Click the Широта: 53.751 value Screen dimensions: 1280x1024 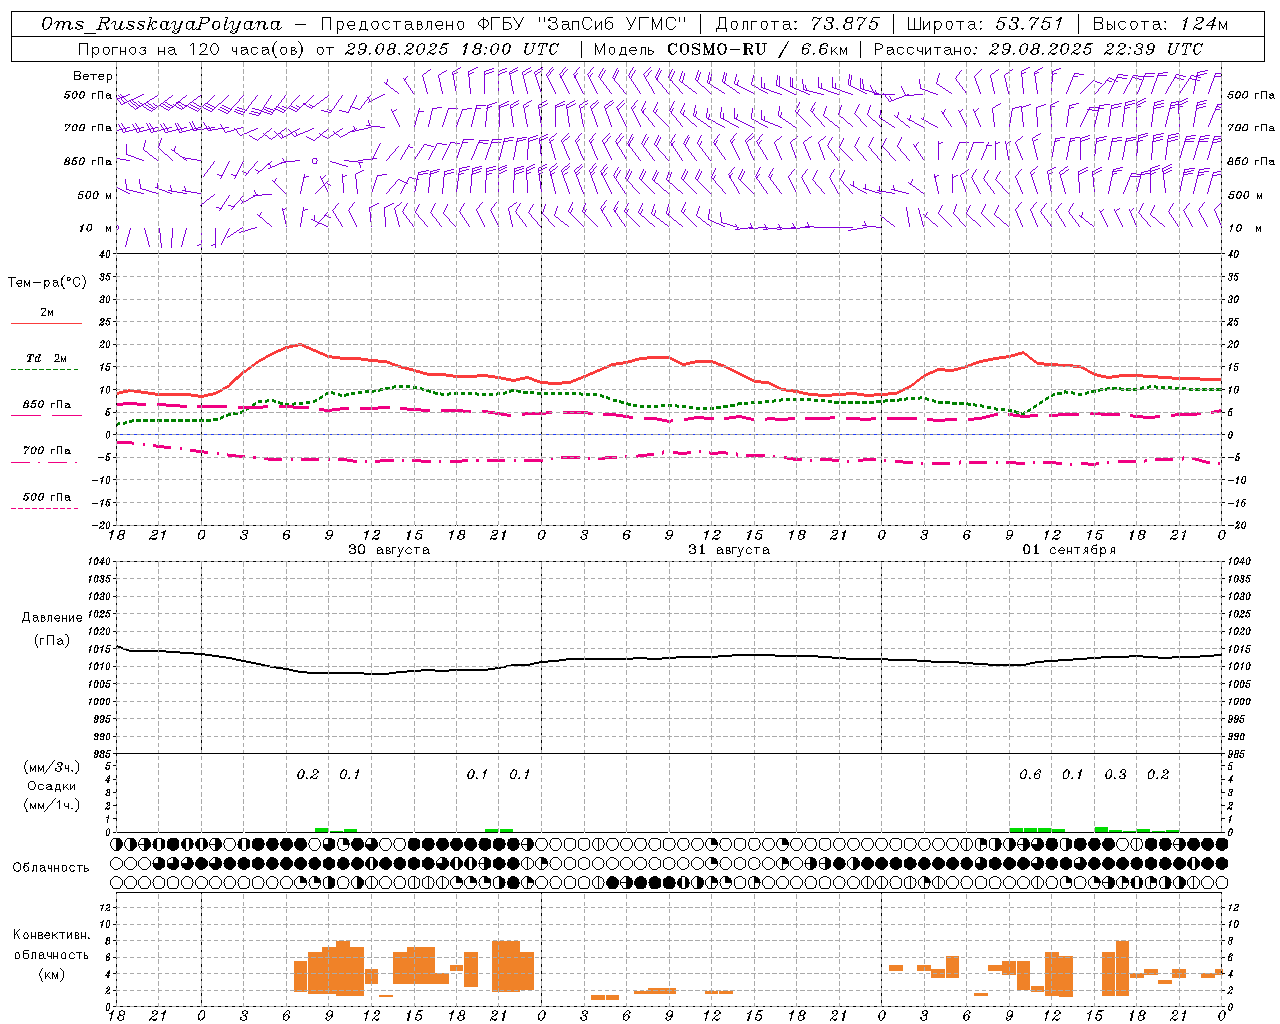[985, 24]
